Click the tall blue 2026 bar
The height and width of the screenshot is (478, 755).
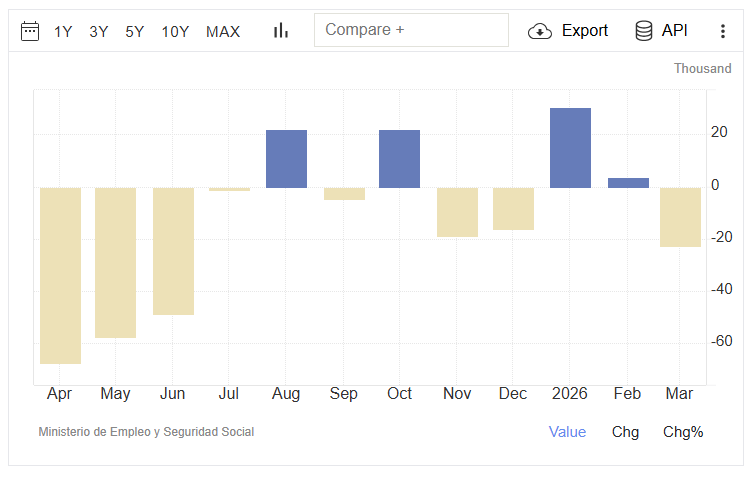(x=570, y=148)
